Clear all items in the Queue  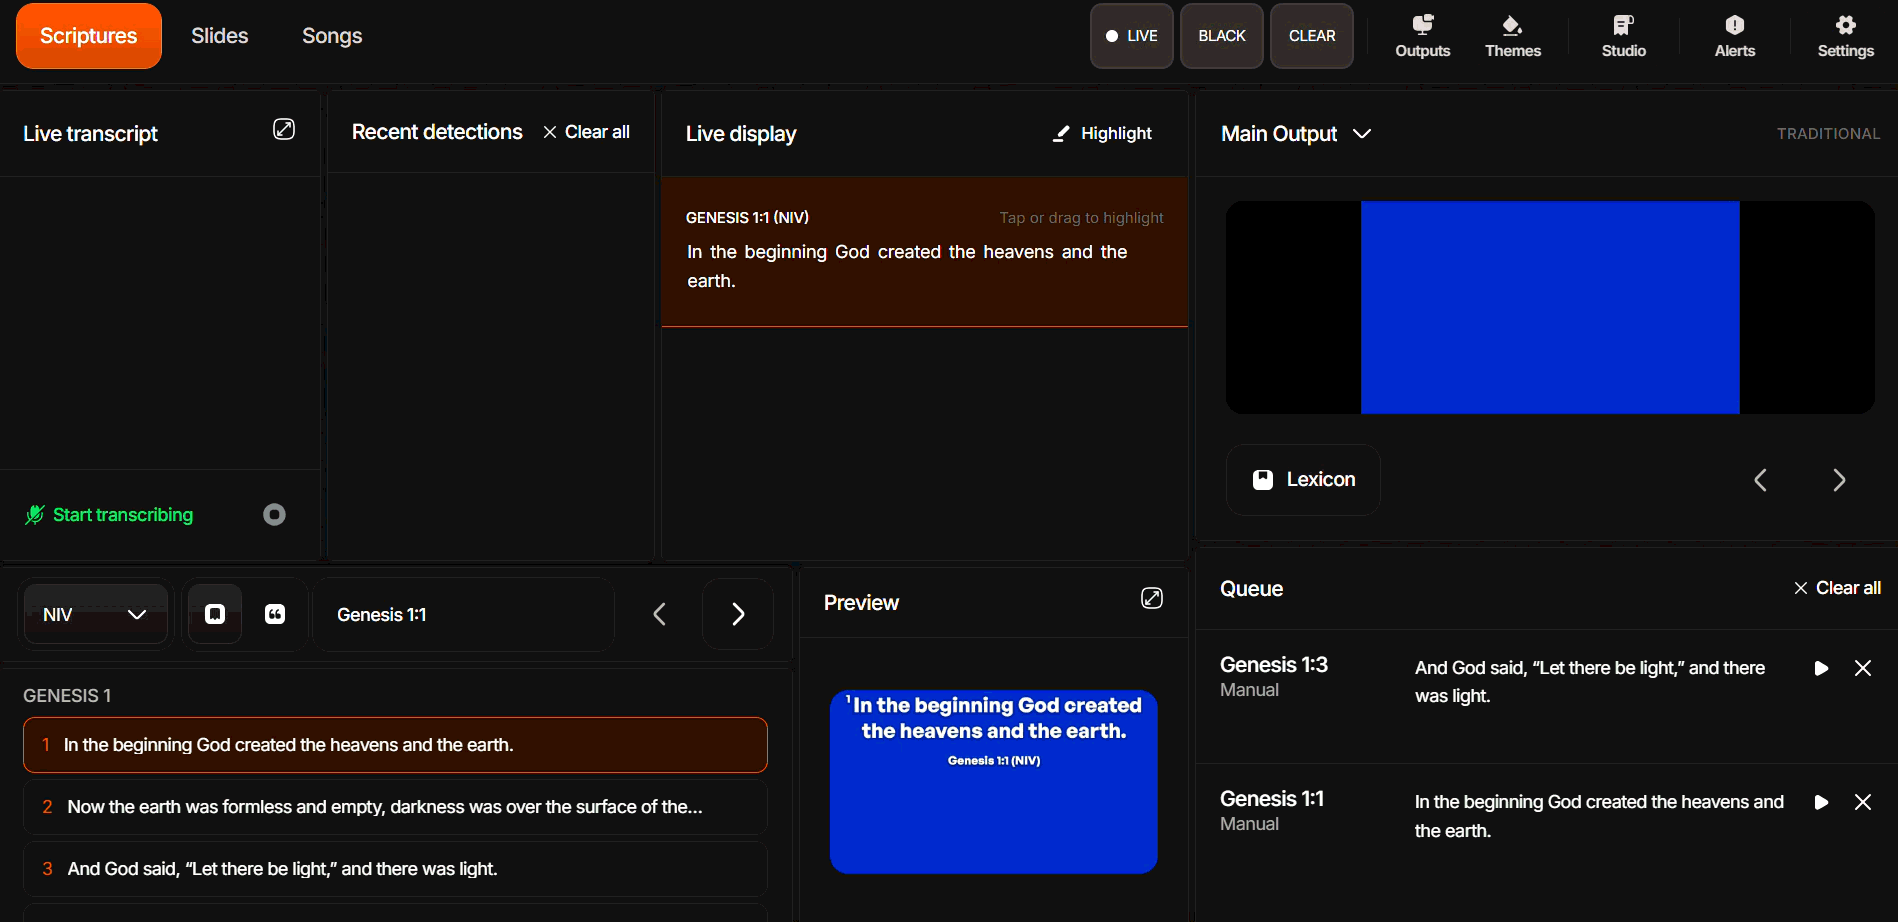(x=1837, y=588)
